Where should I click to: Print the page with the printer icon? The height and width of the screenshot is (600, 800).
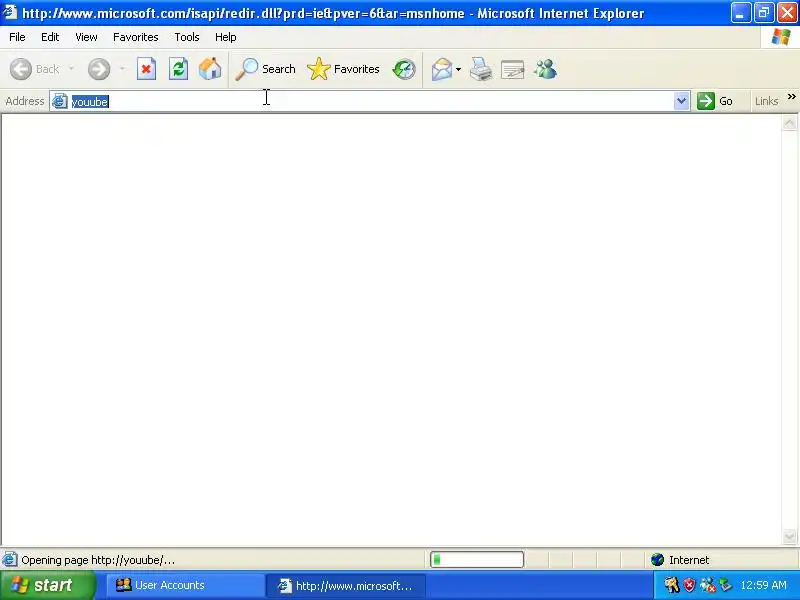(481, 69)
